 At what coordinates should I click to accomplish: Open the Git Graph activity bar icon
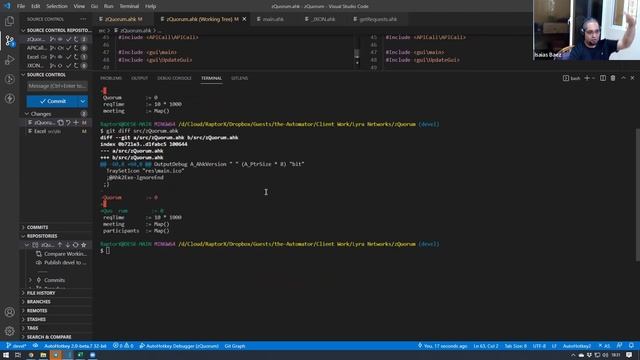pyautogui.click(x=9, y=79)
